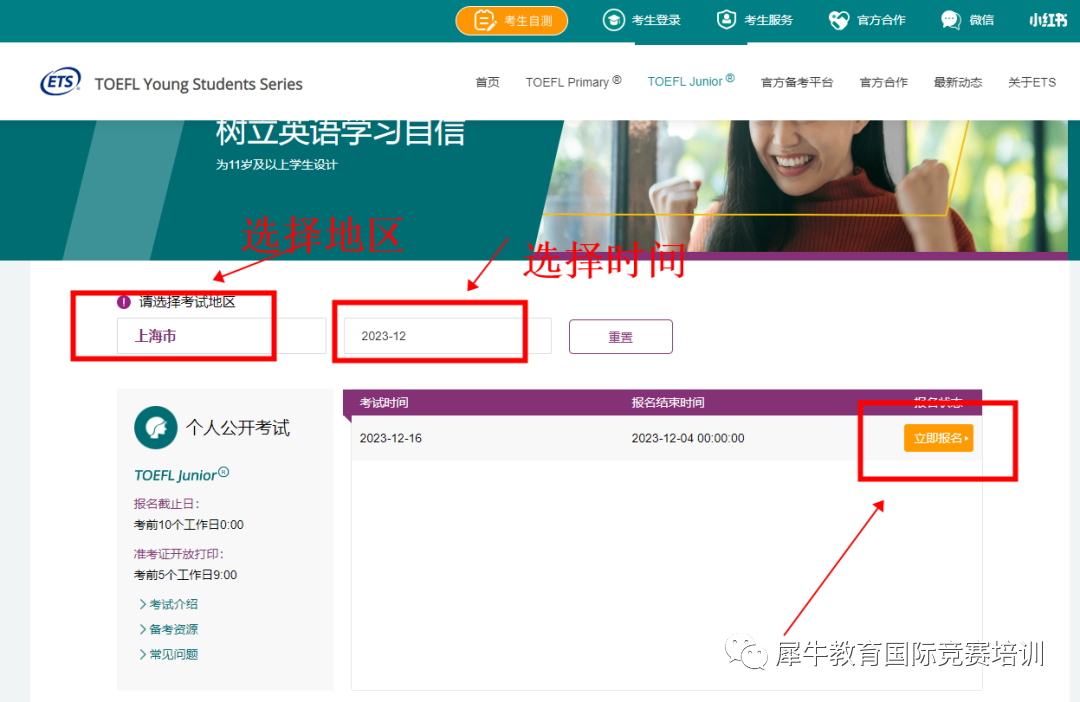Screen dimensions: 1080x702
Task: Open the 考生登录 link
Action: point(656,20)
